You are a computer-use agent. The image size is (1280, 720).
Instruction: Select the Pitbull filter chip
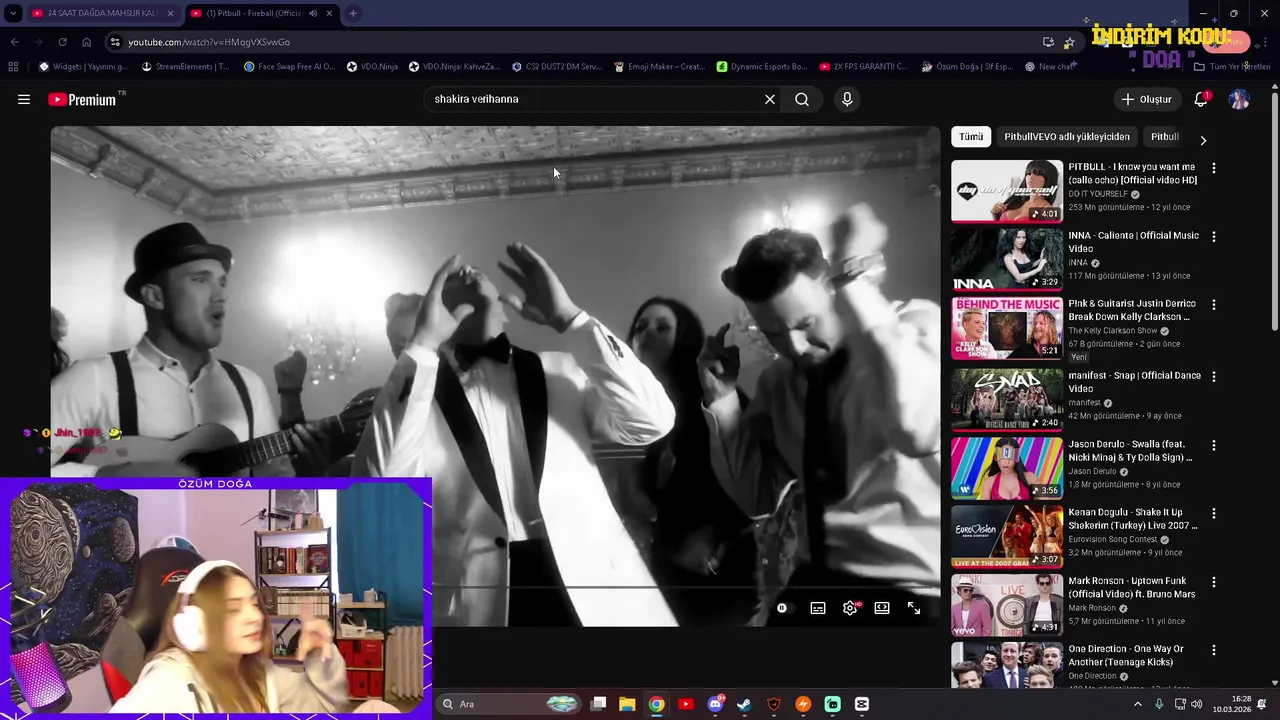1164,137
